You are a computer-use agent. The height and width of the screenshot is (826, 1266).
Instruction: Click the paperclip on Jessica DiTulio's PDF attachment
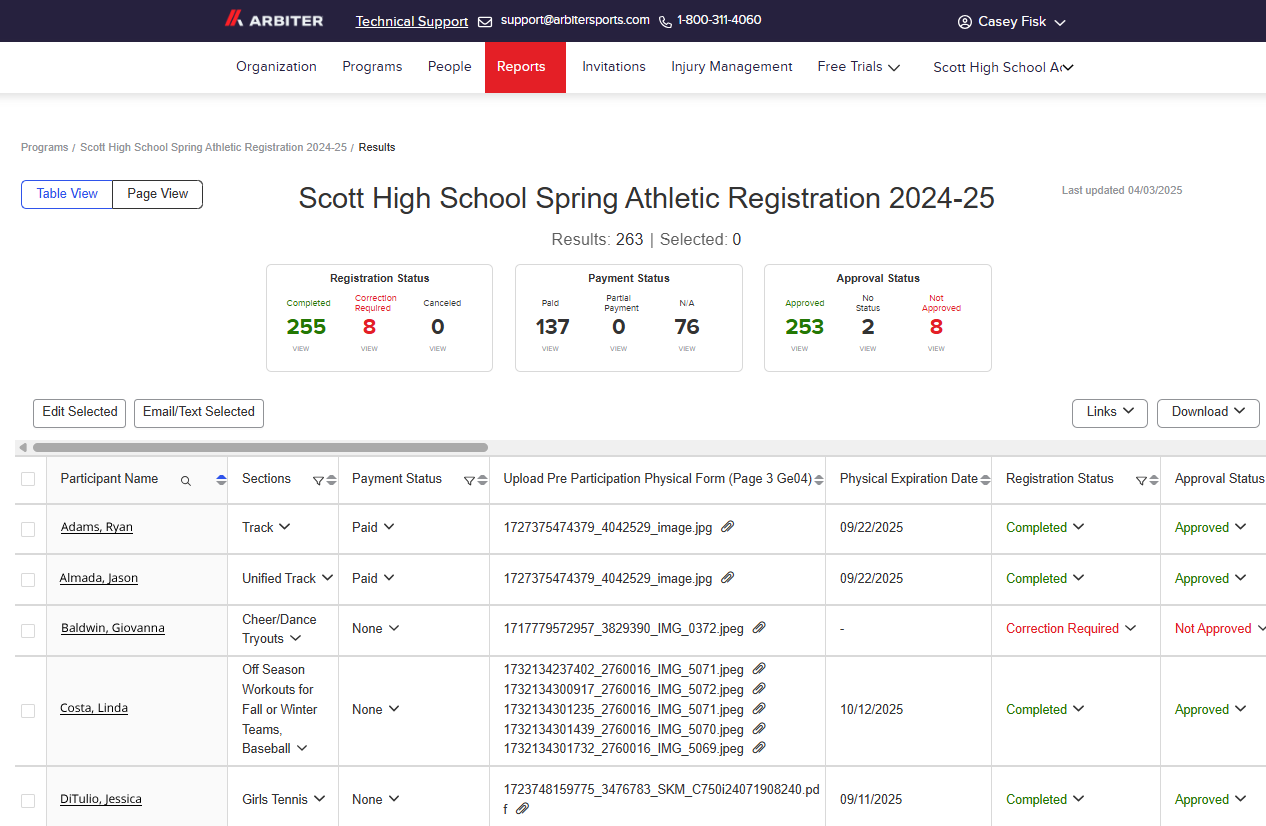tap(521, 808)
